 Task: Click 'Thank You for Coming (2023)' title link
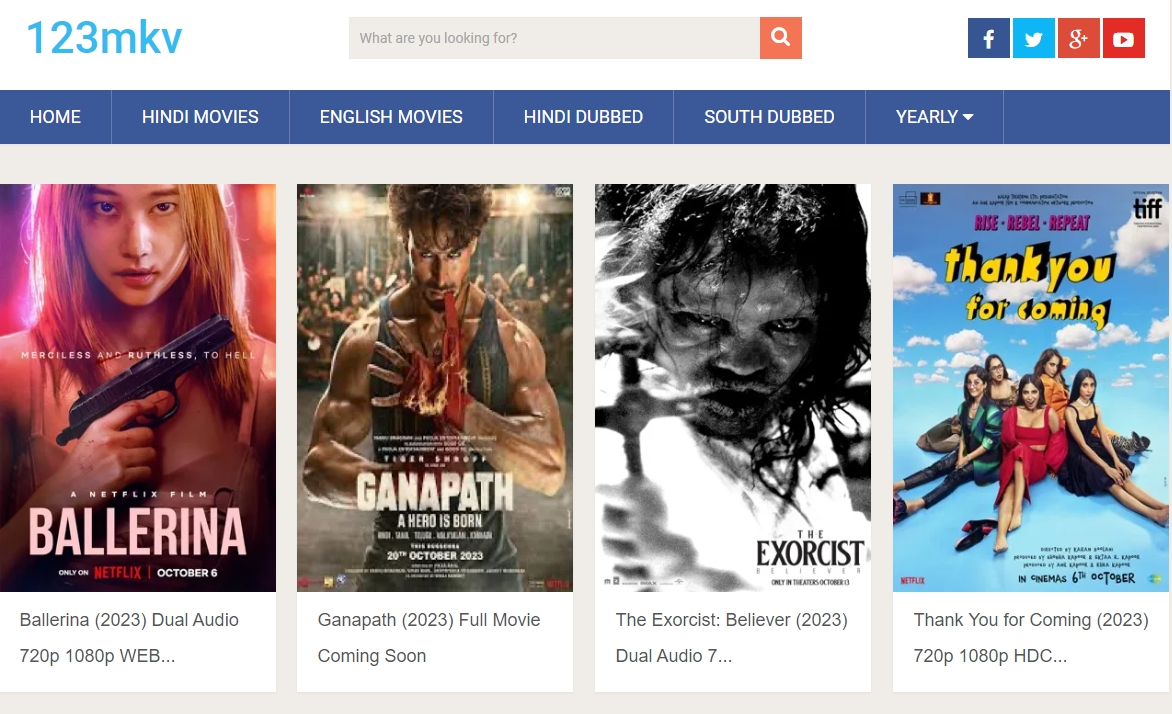(x=1031, y=638)
